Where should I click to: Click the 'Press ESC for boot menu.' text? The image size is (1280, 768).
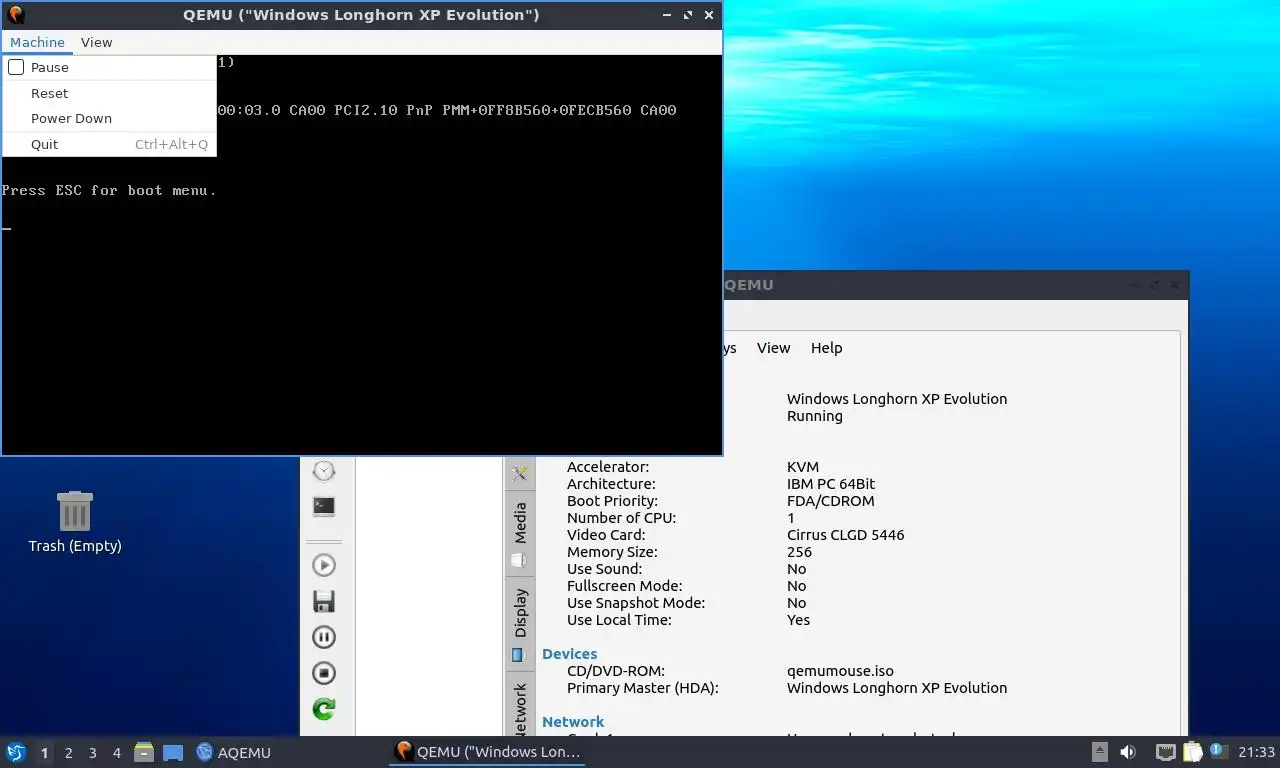pos(109,190)
